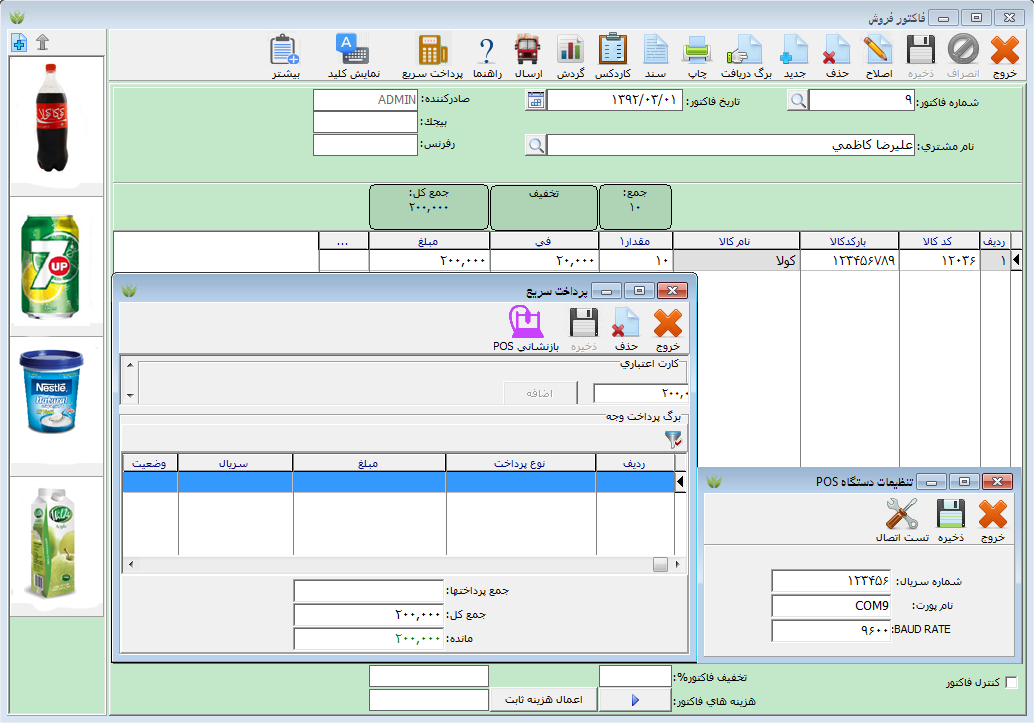Enable the Invoice Control (کنترل فاکتور) checkbox
The height and width of the screenshot is (723, 1034).
[1011, 683]
